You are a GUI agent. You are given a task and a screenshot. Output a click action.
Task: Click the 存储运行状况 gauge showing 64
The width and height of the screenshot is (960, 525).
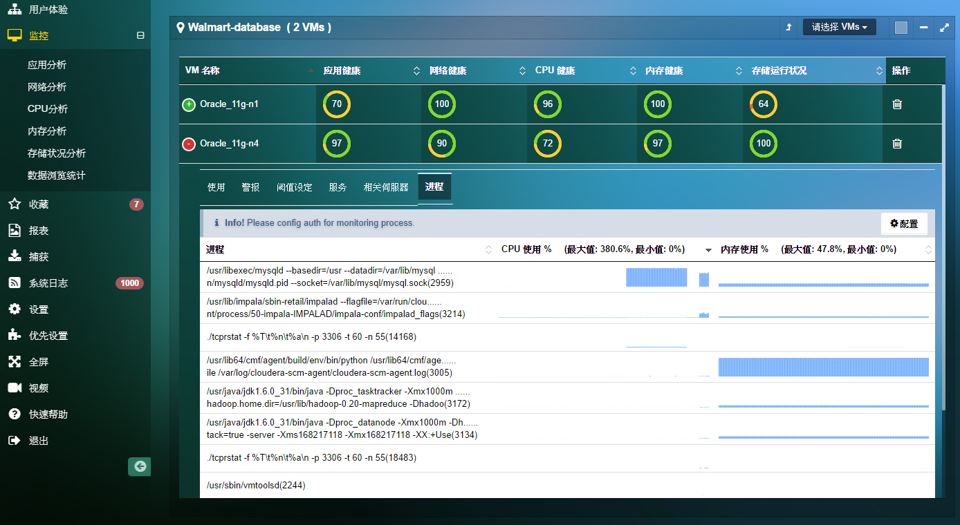point(763,104)
